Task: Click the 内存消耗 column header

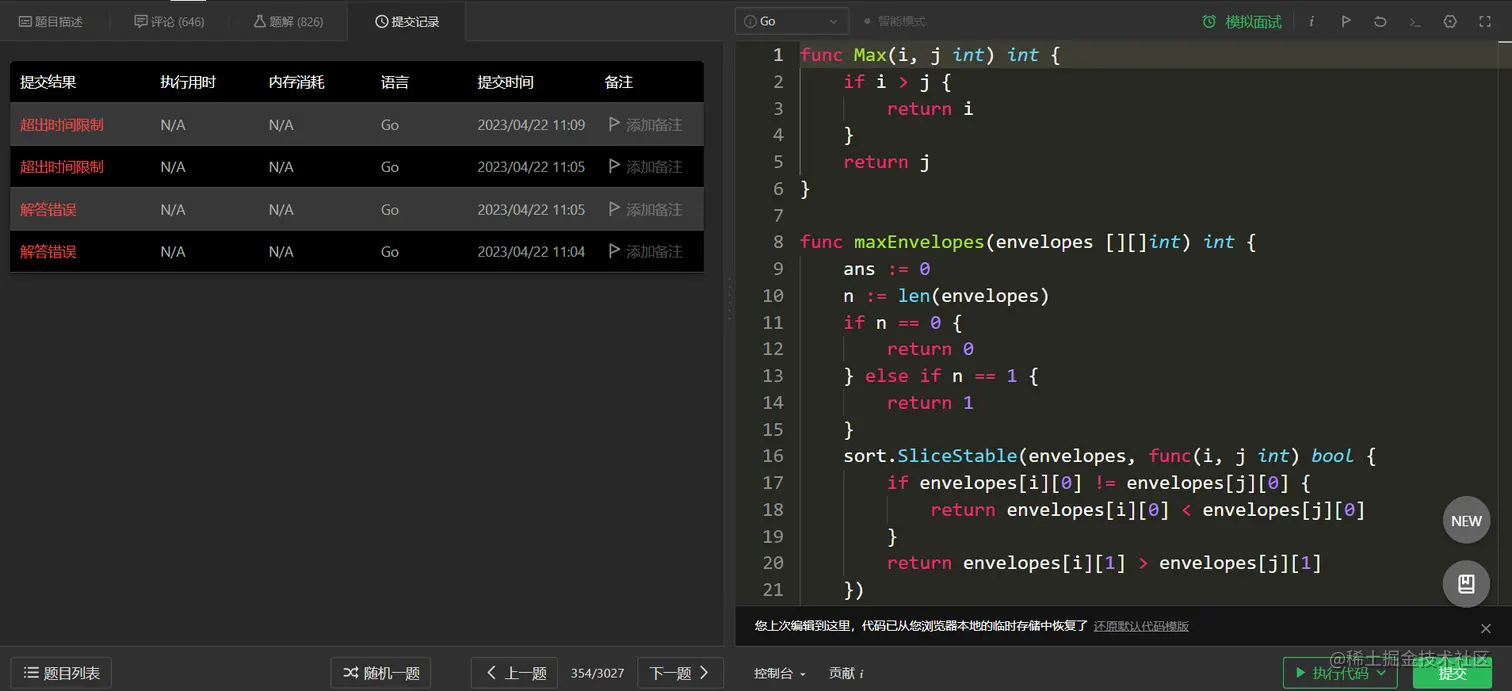Action: click(296, 82)
